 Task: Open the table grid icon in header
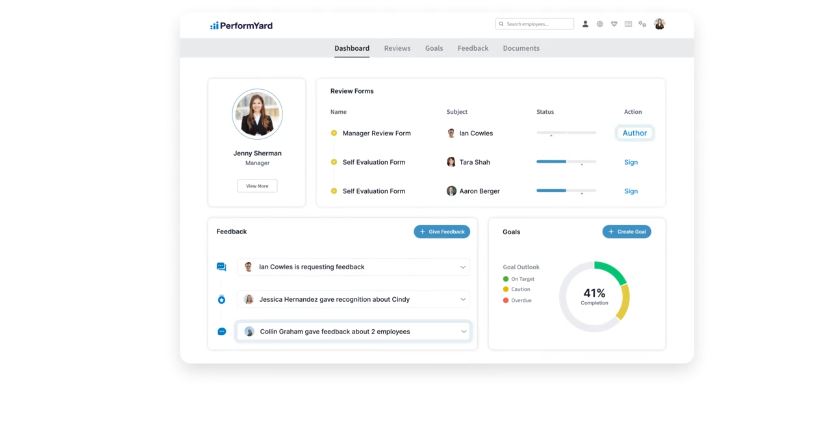628,24
